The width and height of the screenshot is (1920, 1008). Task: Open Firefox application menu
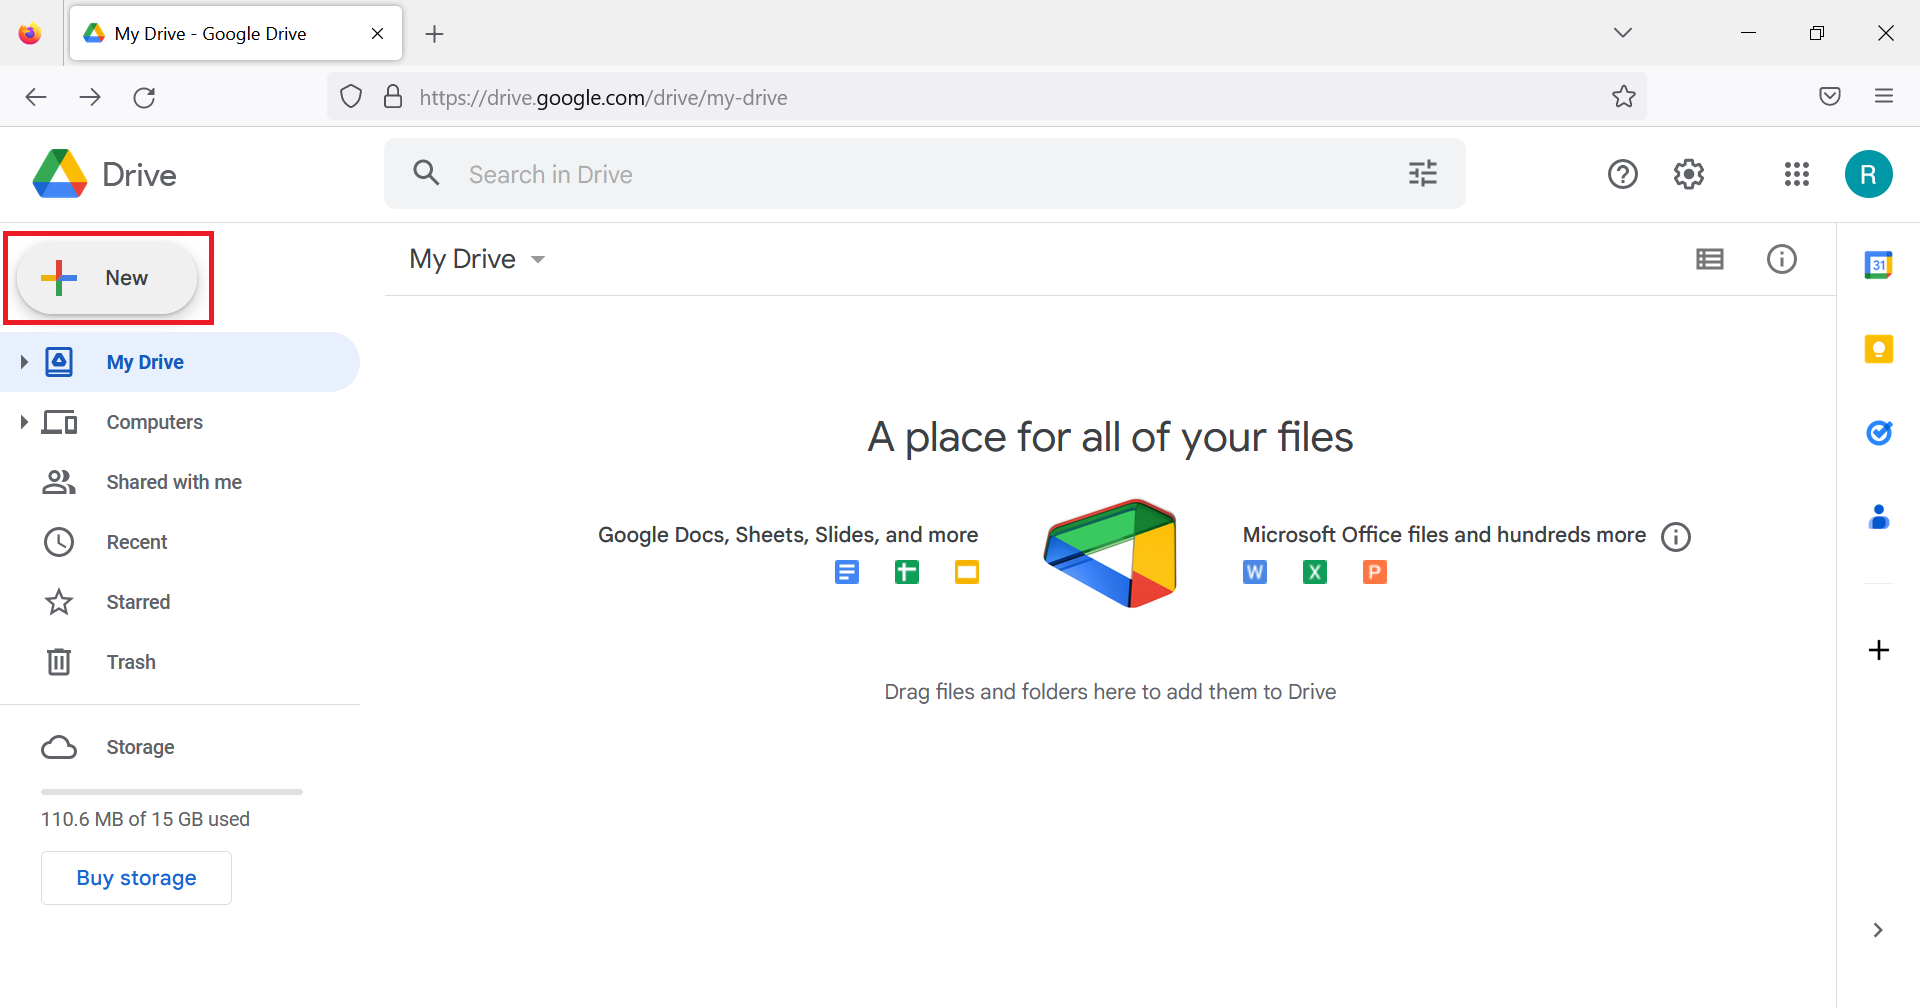(1884, 96)
